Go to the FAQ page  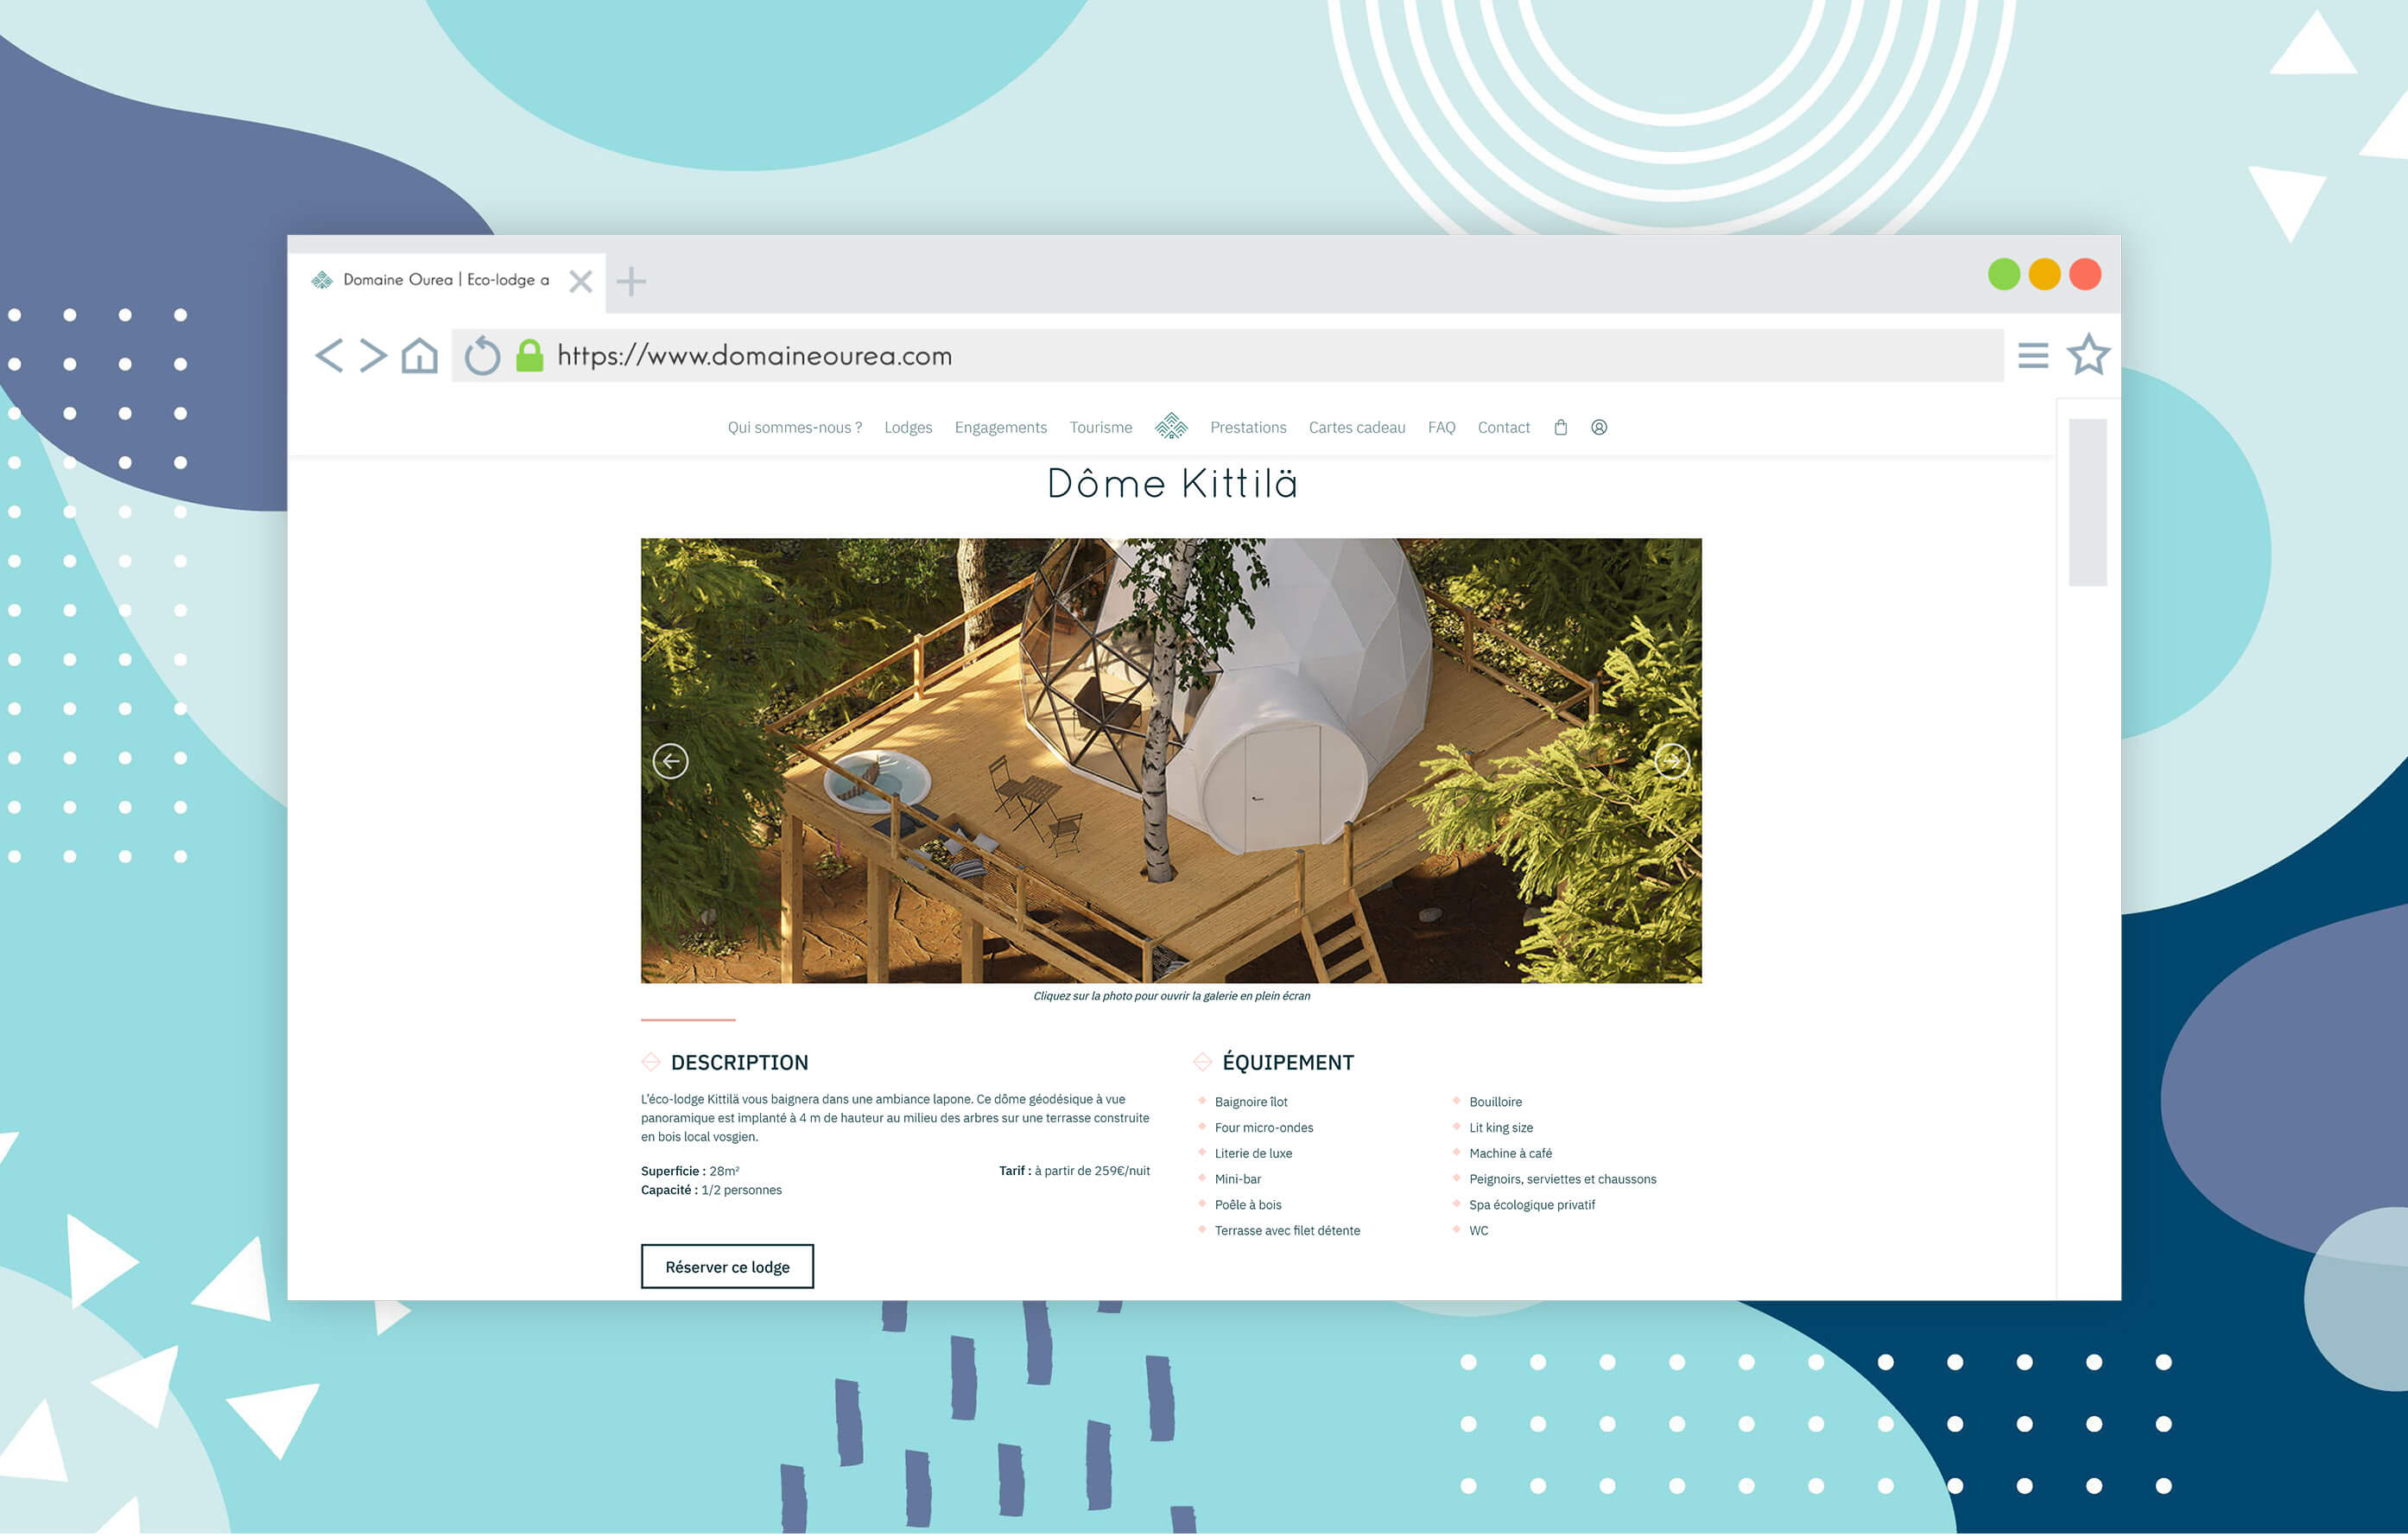click(1441, 428)
